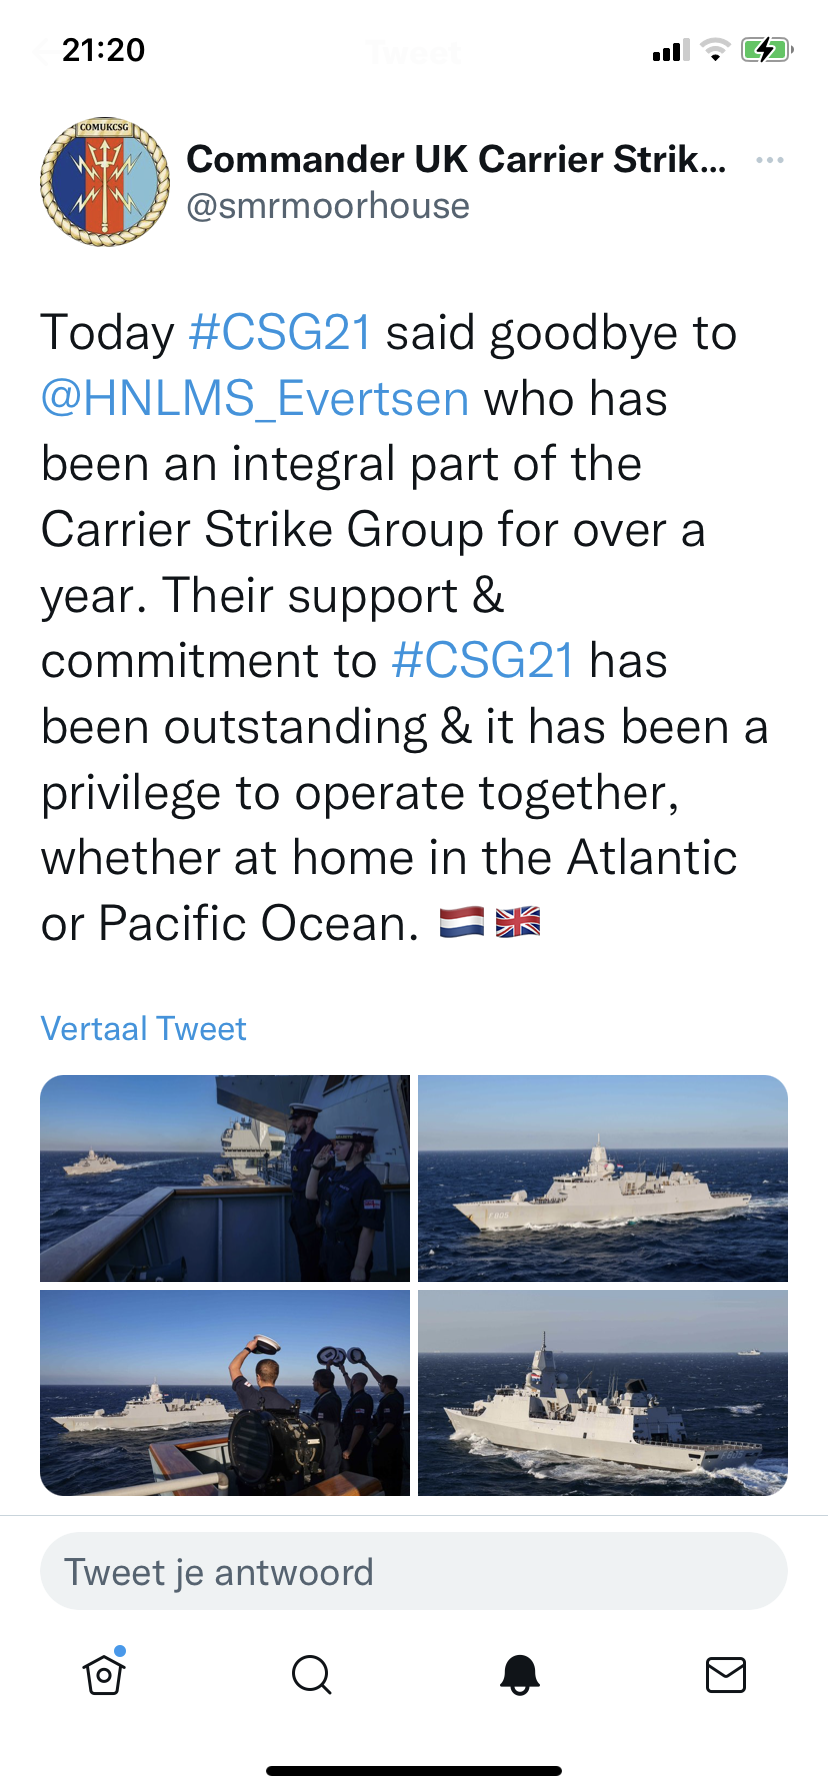Screen dimensions: 828x1792
Task: Tap the @smrmoorhouse handle
Action: pos(328,206)
